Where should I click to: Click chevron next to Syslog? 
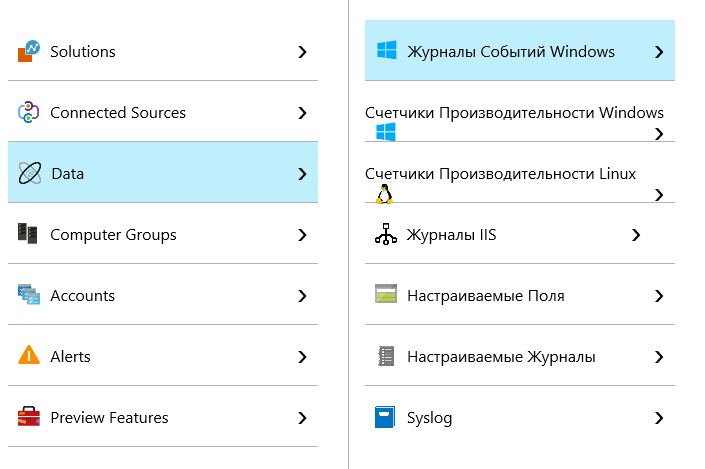tap(658, 417)
